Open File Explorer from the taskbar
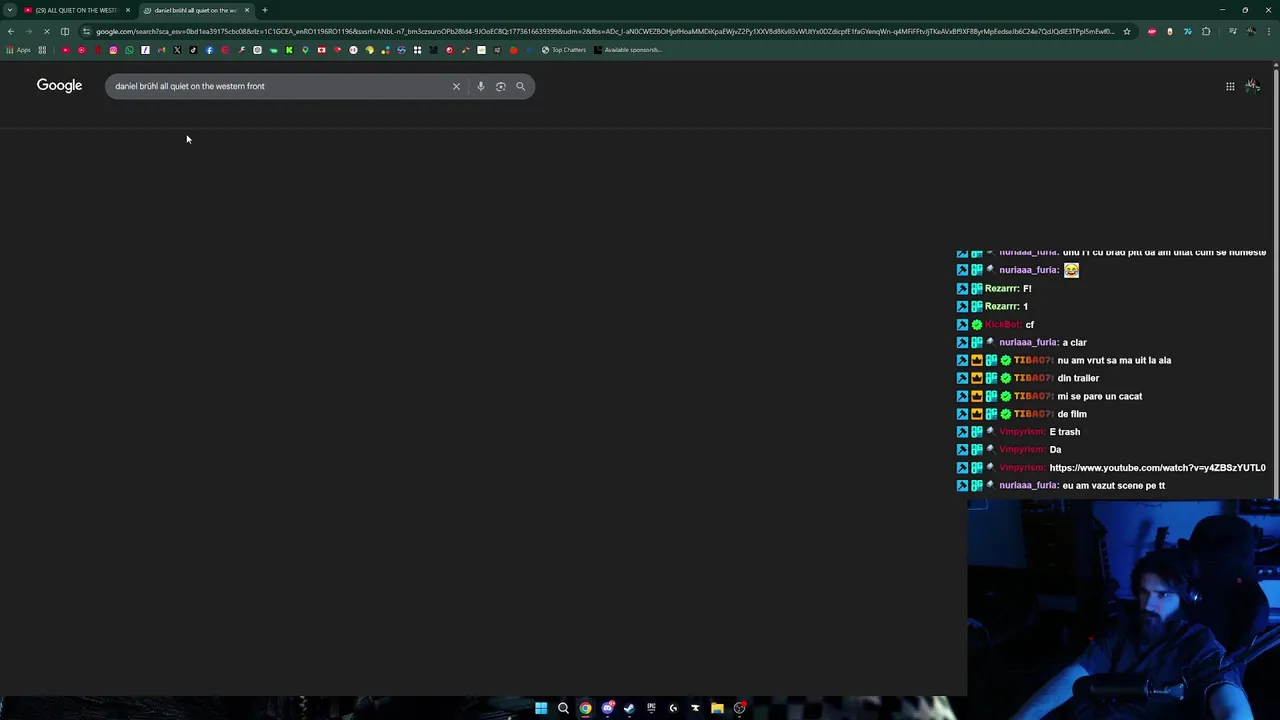 (x=717, y=708)
